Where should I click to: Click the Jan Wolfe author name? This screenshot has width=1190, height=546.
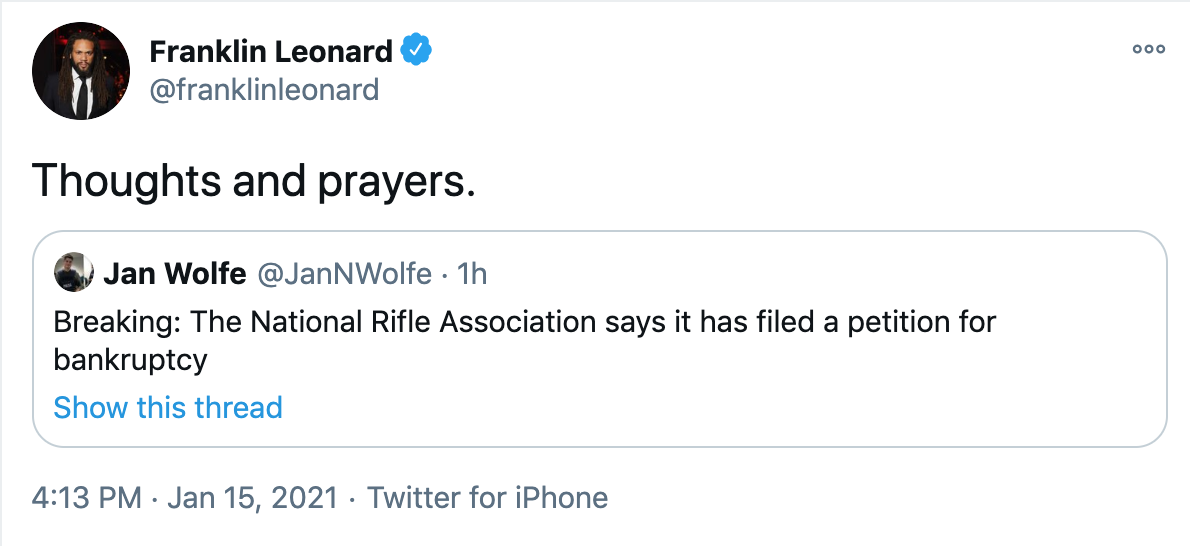[175, 273]
